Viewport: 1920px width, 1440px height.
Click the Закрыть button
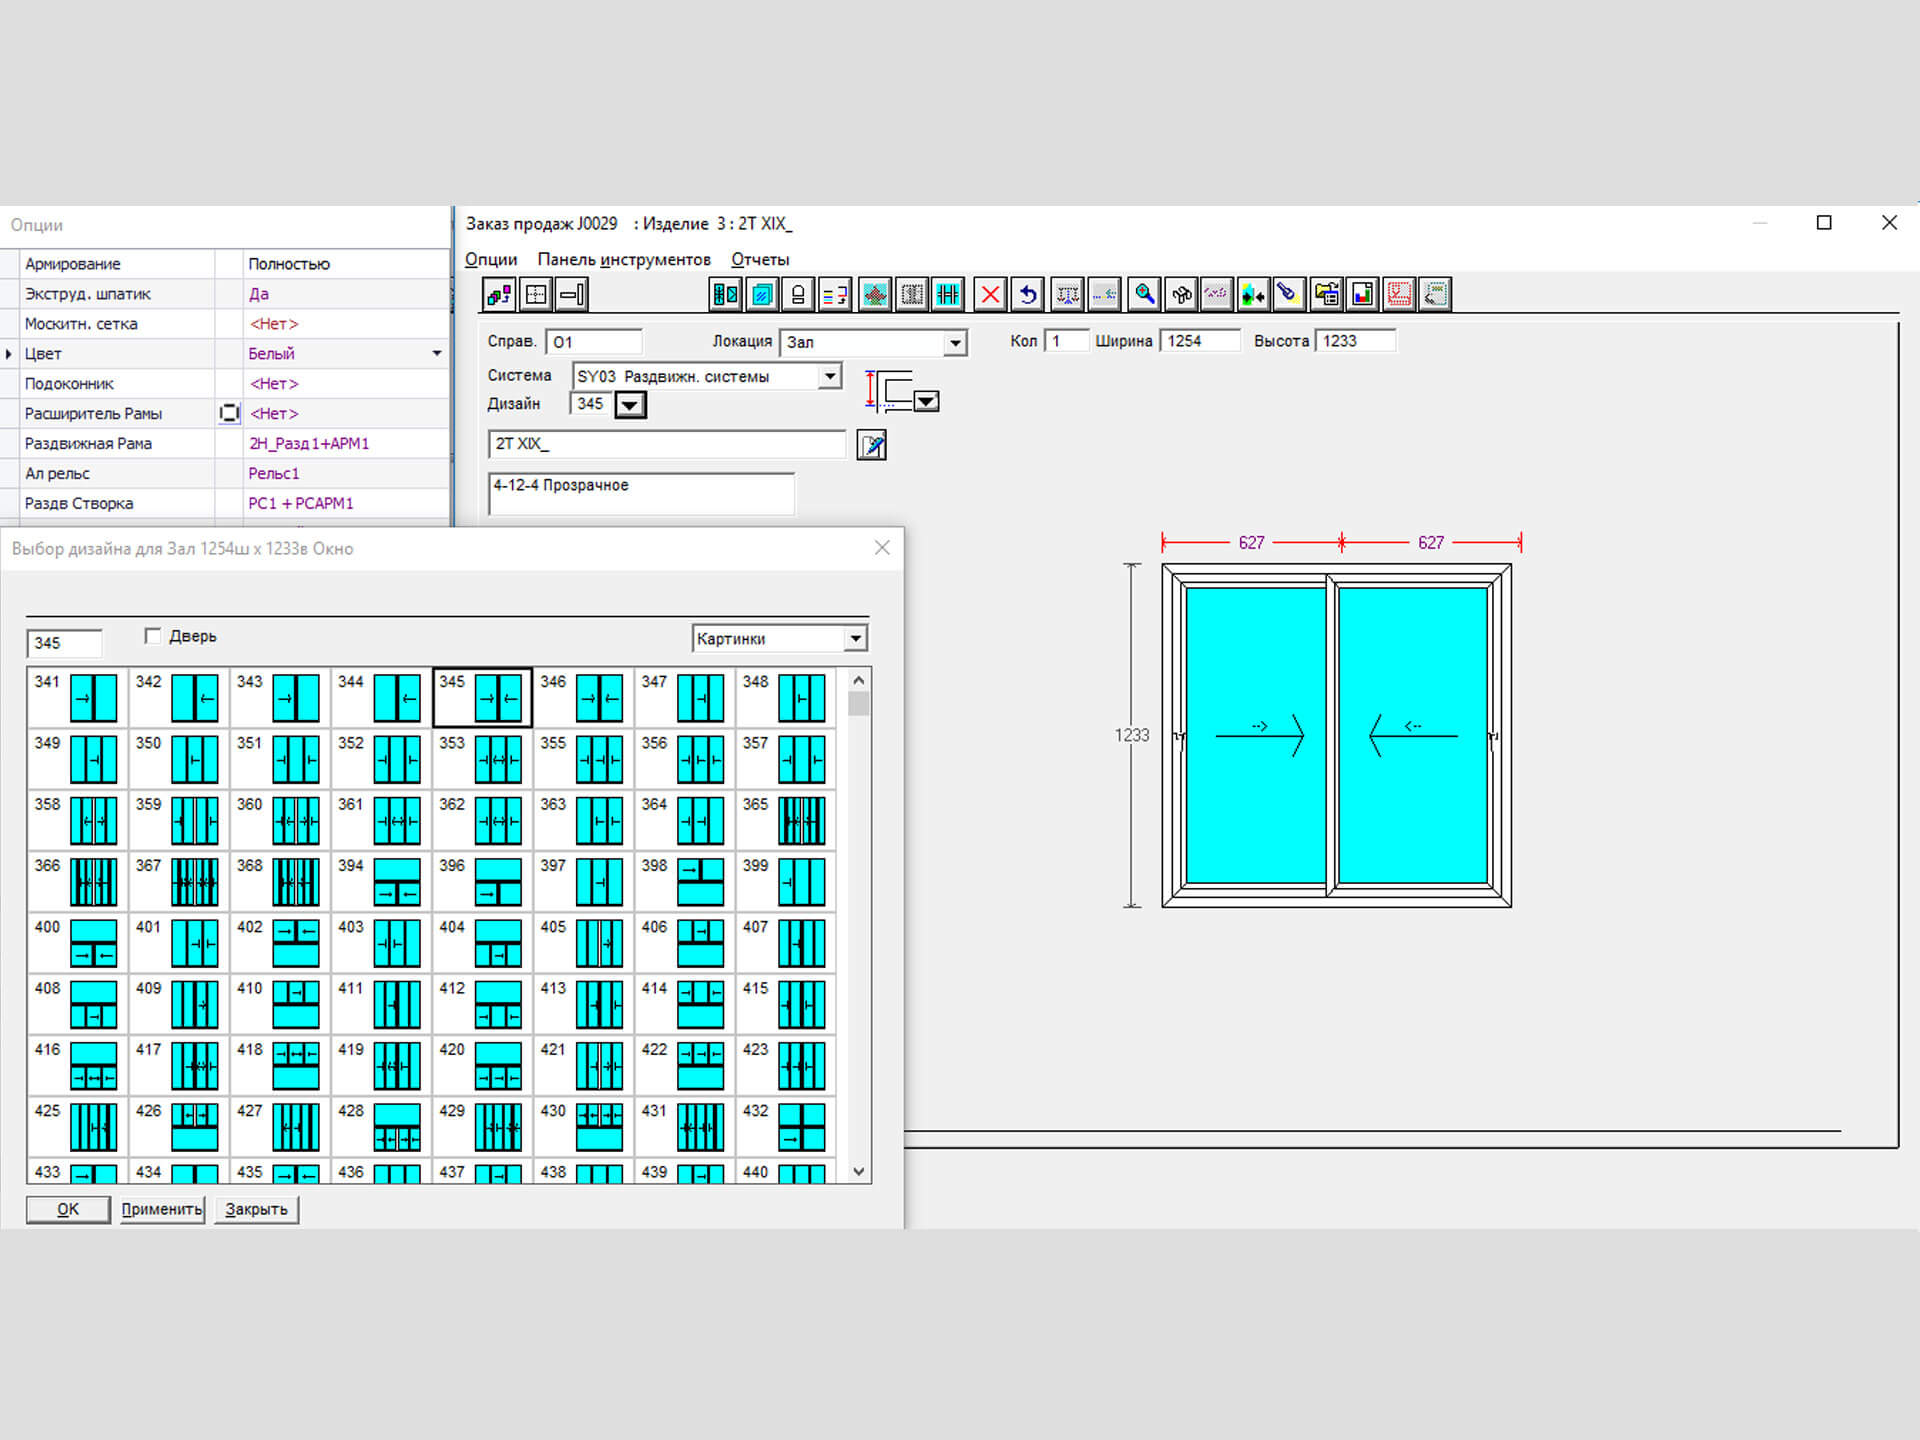point(256,1209)
